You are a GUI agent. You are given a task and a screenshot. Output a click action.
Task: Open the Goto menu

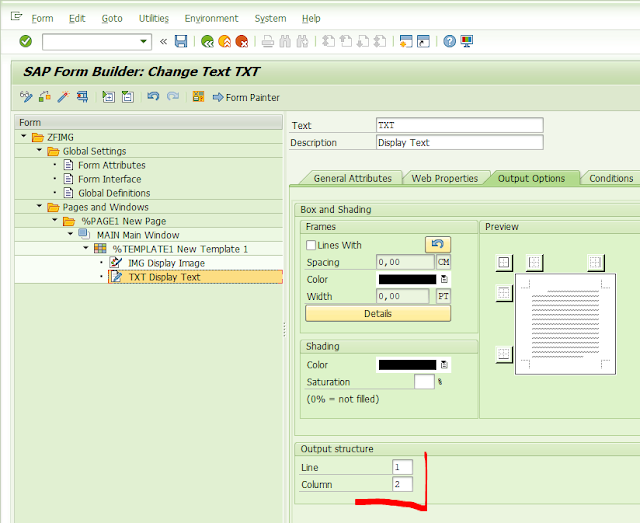(x=112, y=18)
